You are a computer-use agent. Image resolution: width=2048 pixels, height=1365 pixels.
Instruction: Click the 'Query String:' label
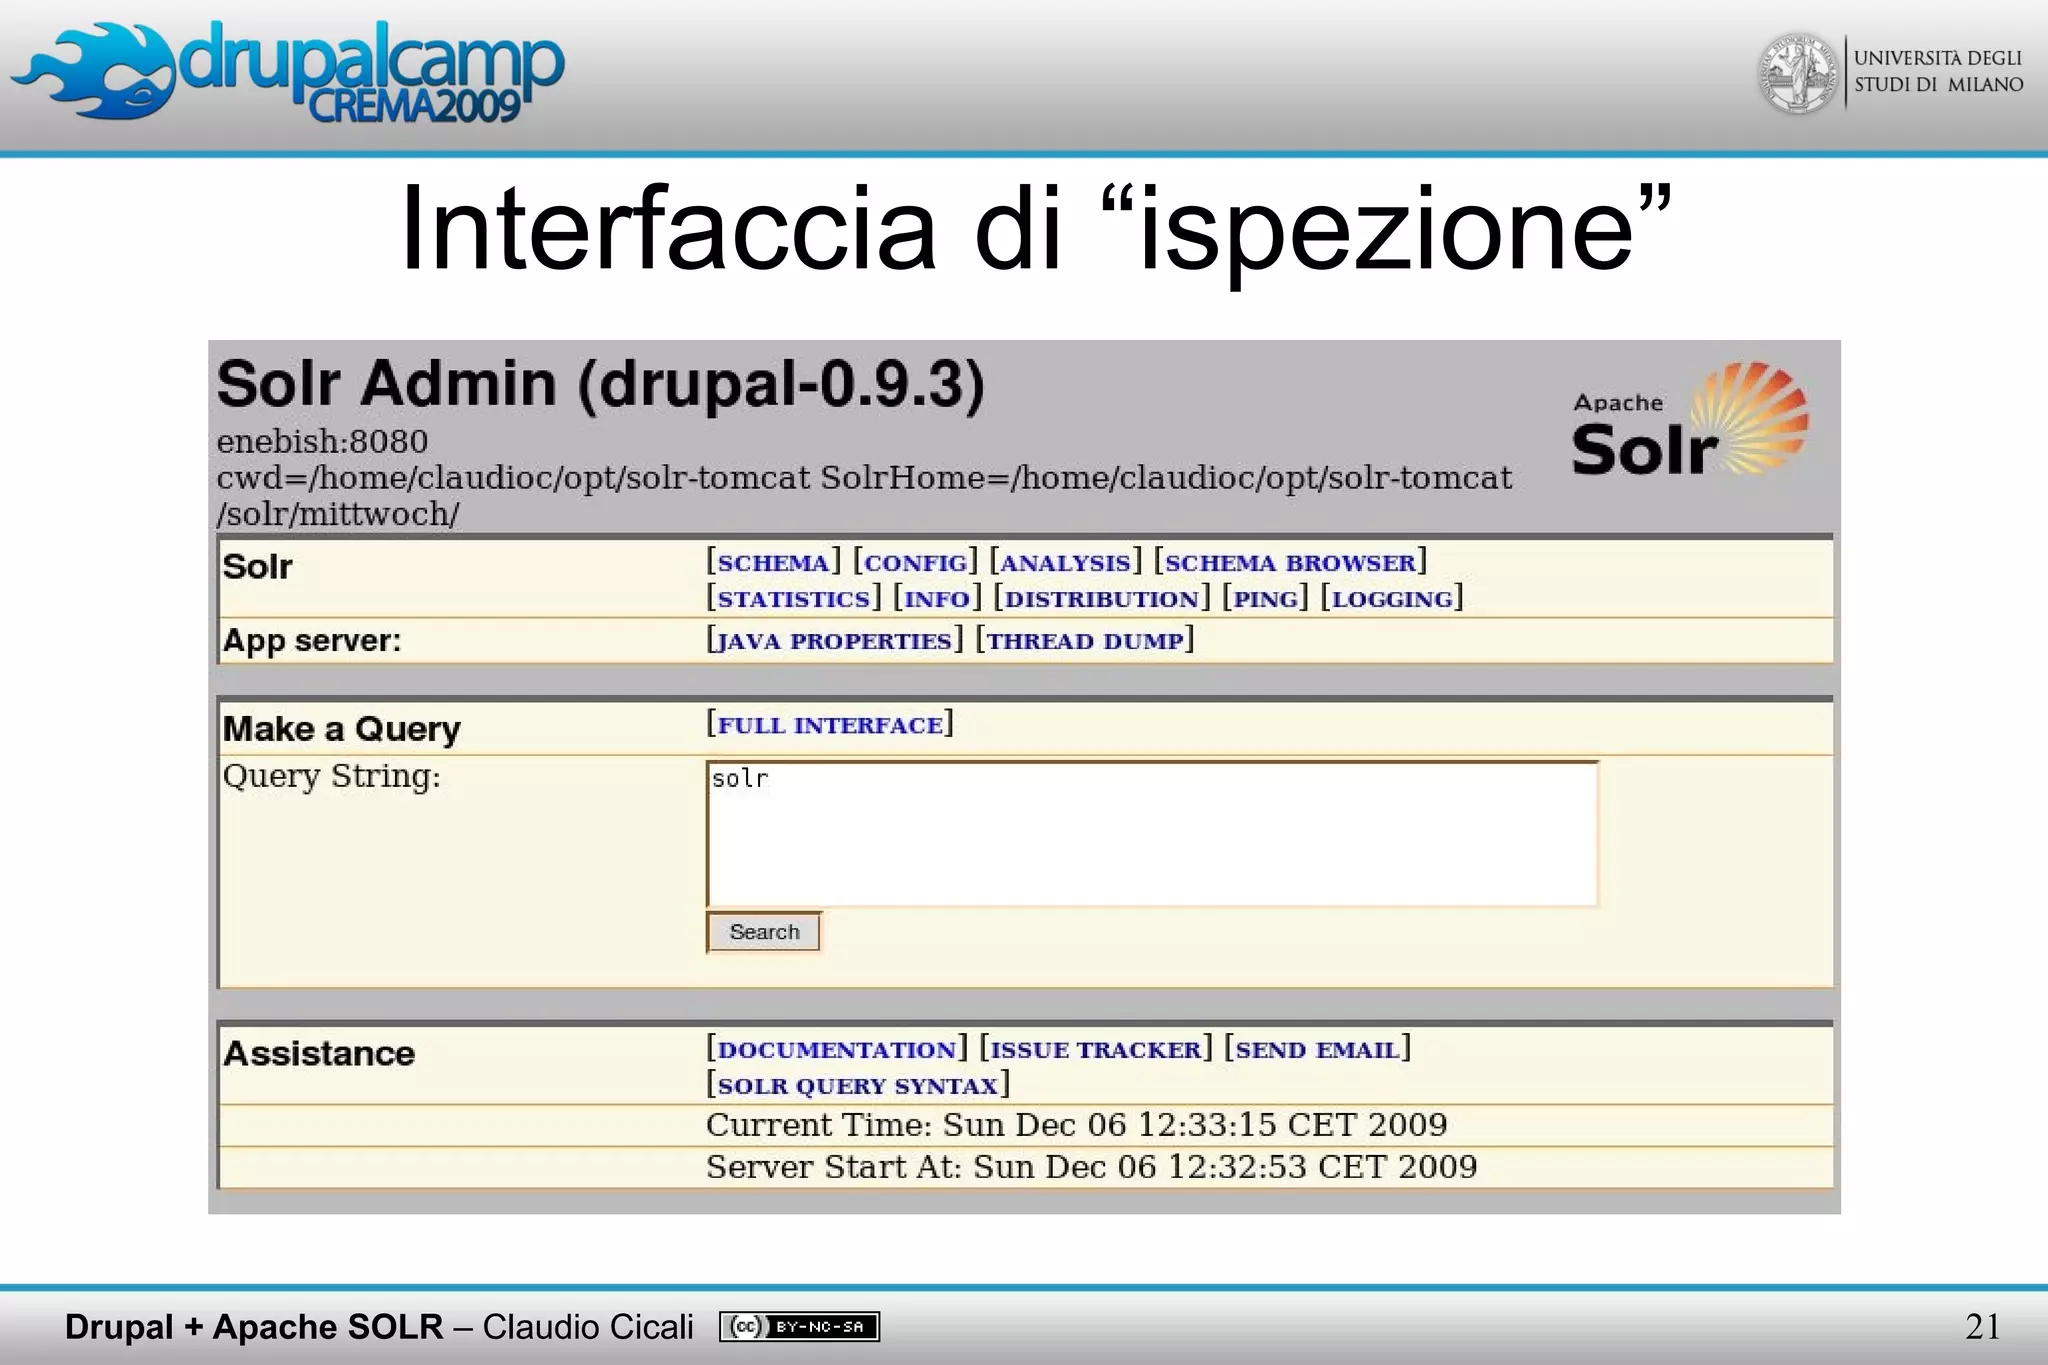(331, 776)
